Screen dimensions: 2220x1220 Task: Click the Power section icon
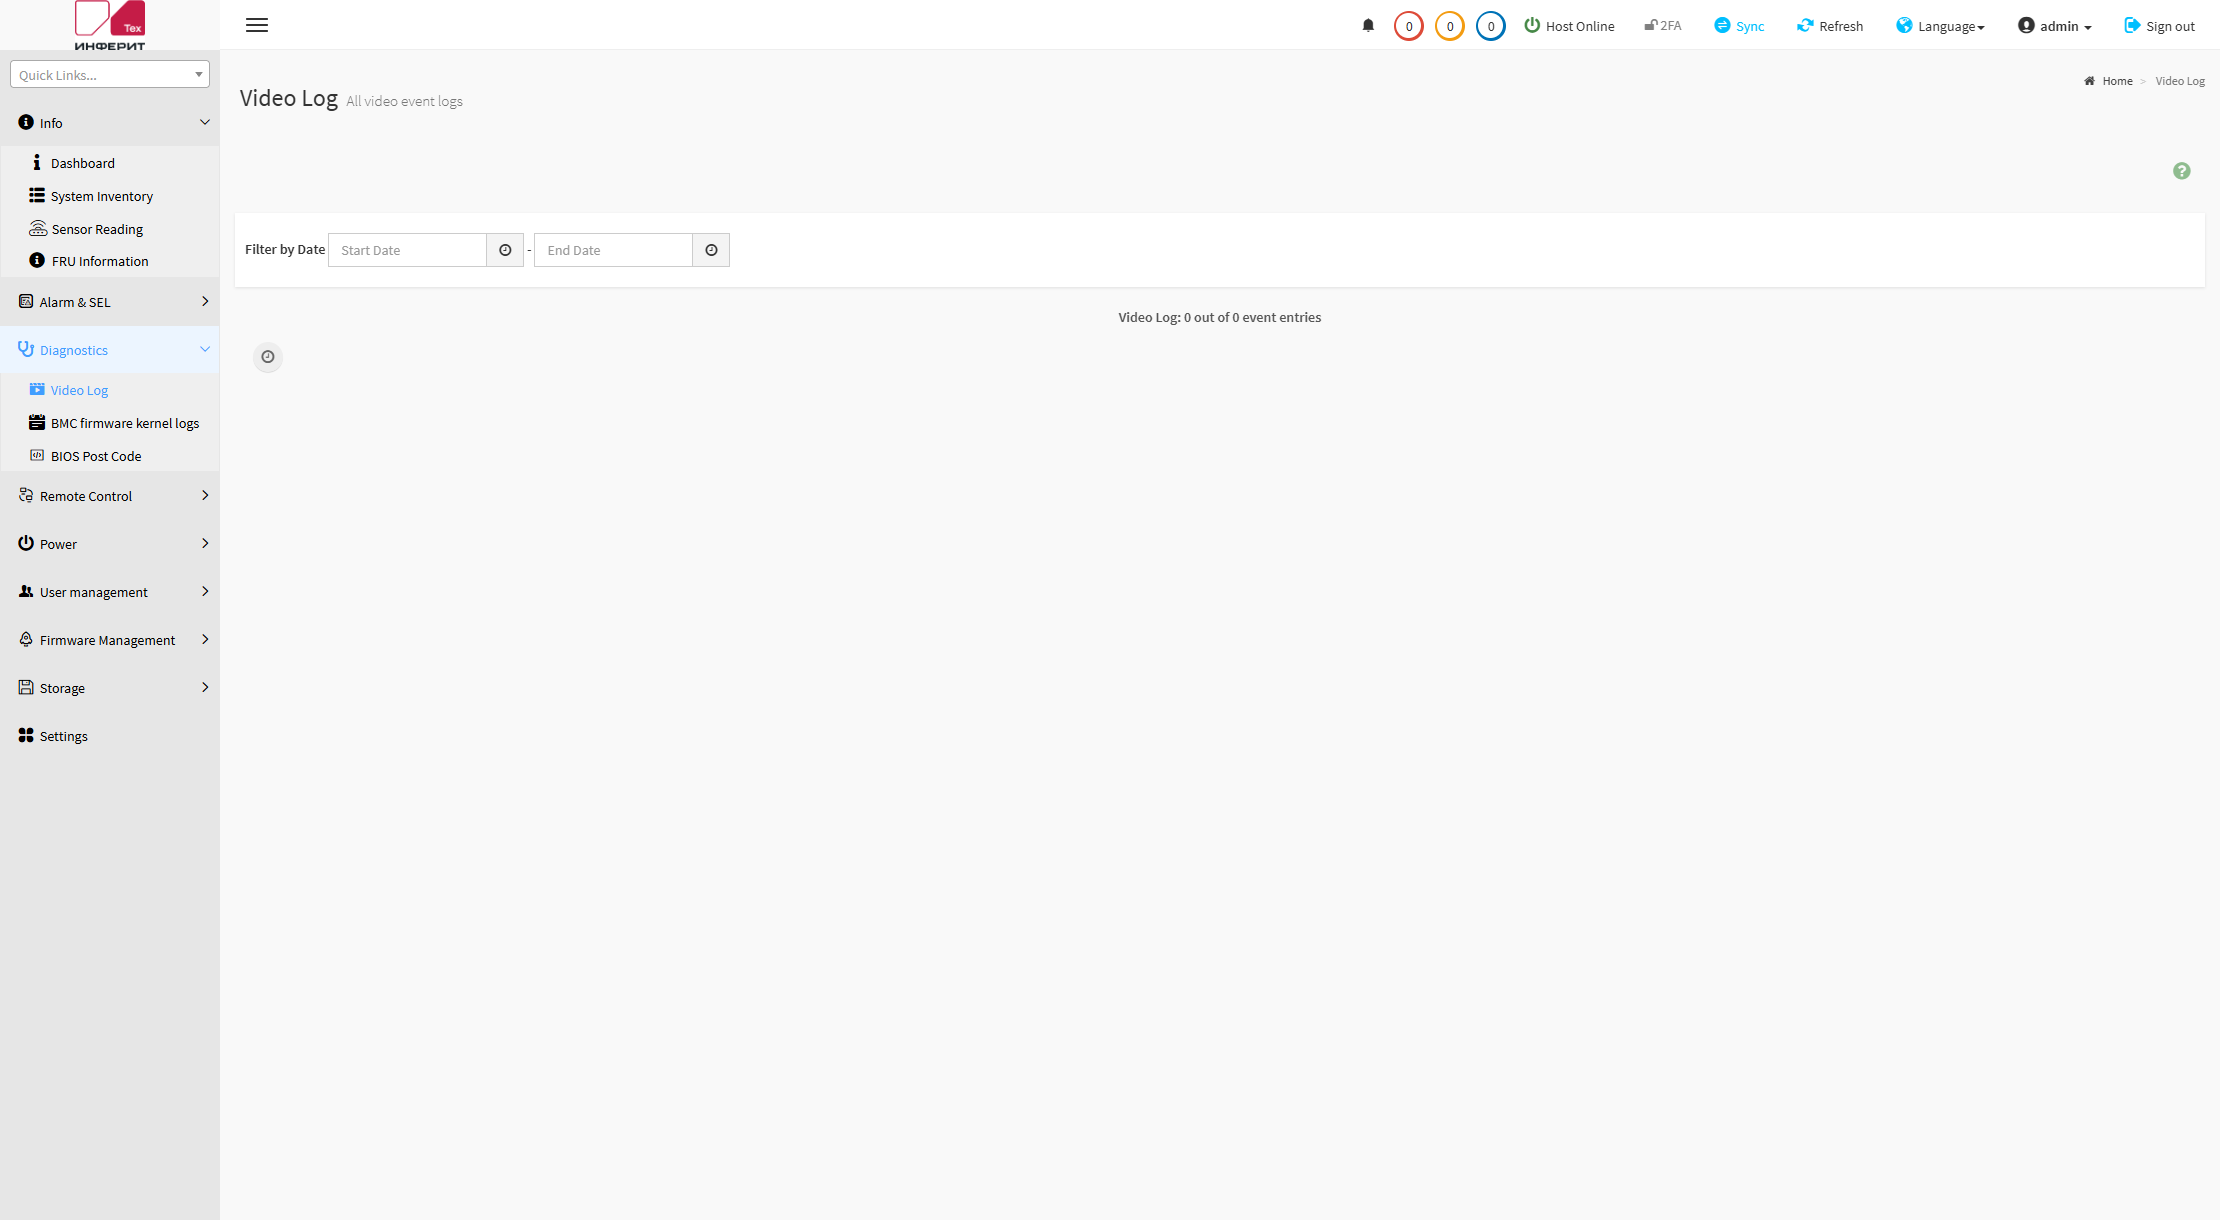[26, 543]
